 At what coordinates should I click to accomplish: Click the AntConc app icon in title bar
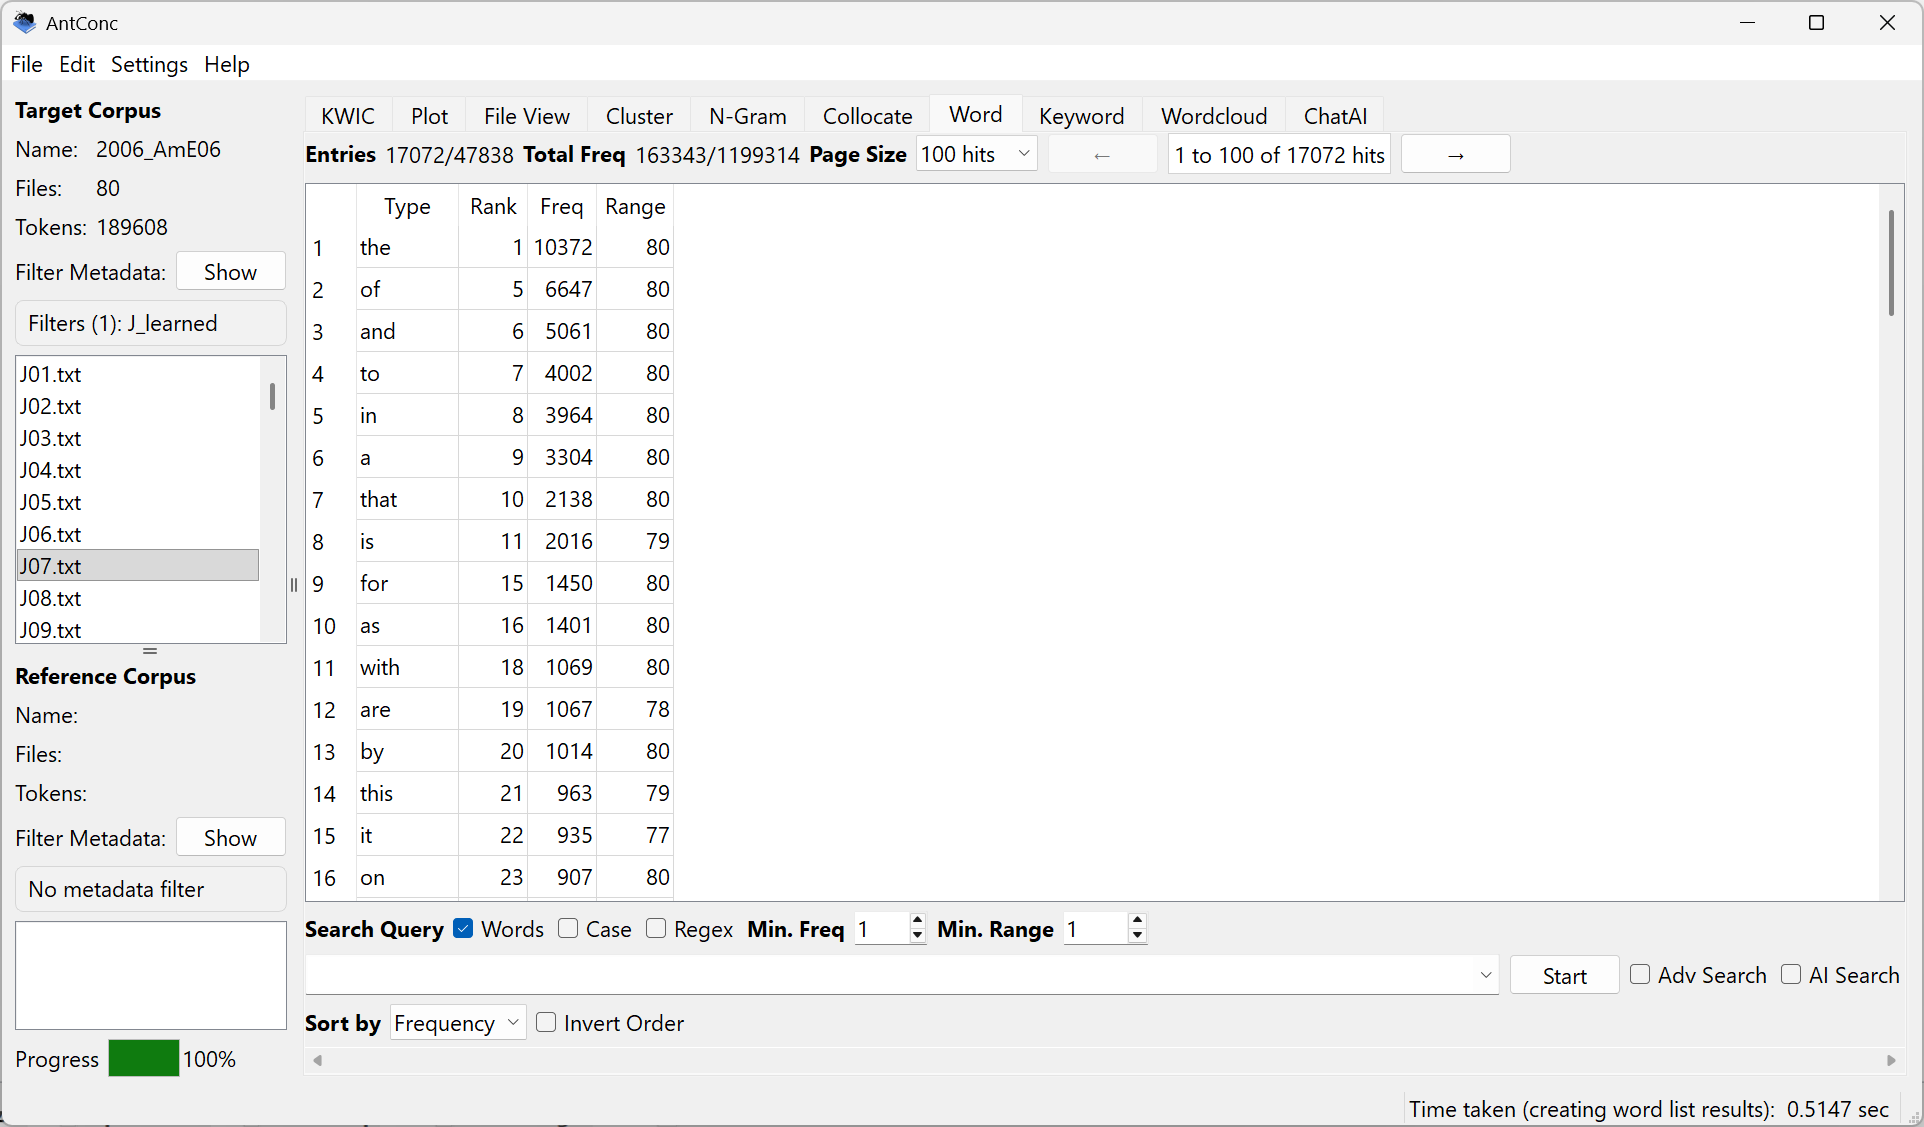tap(24, 22)
